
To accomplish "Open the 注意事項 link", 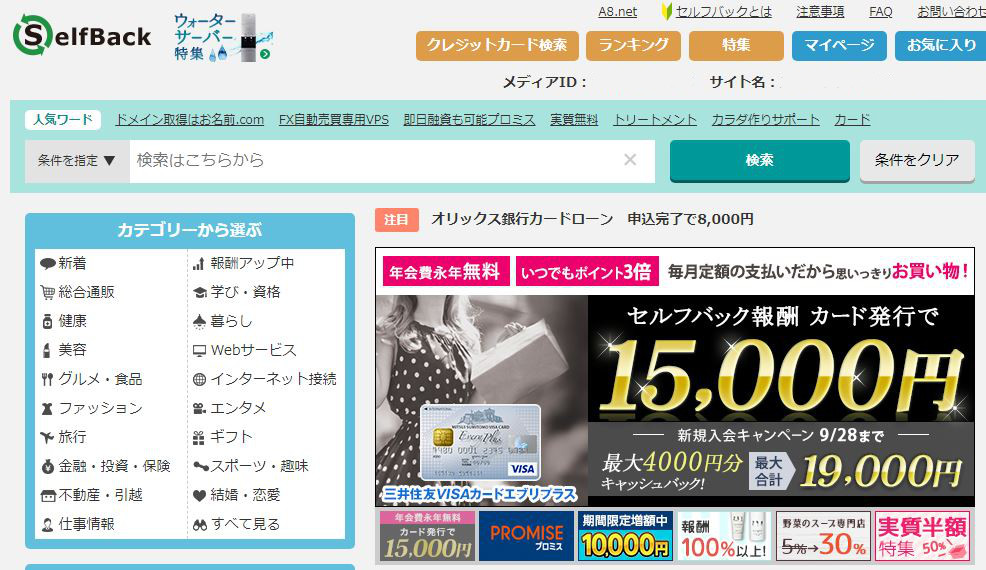I will point(820,12).
